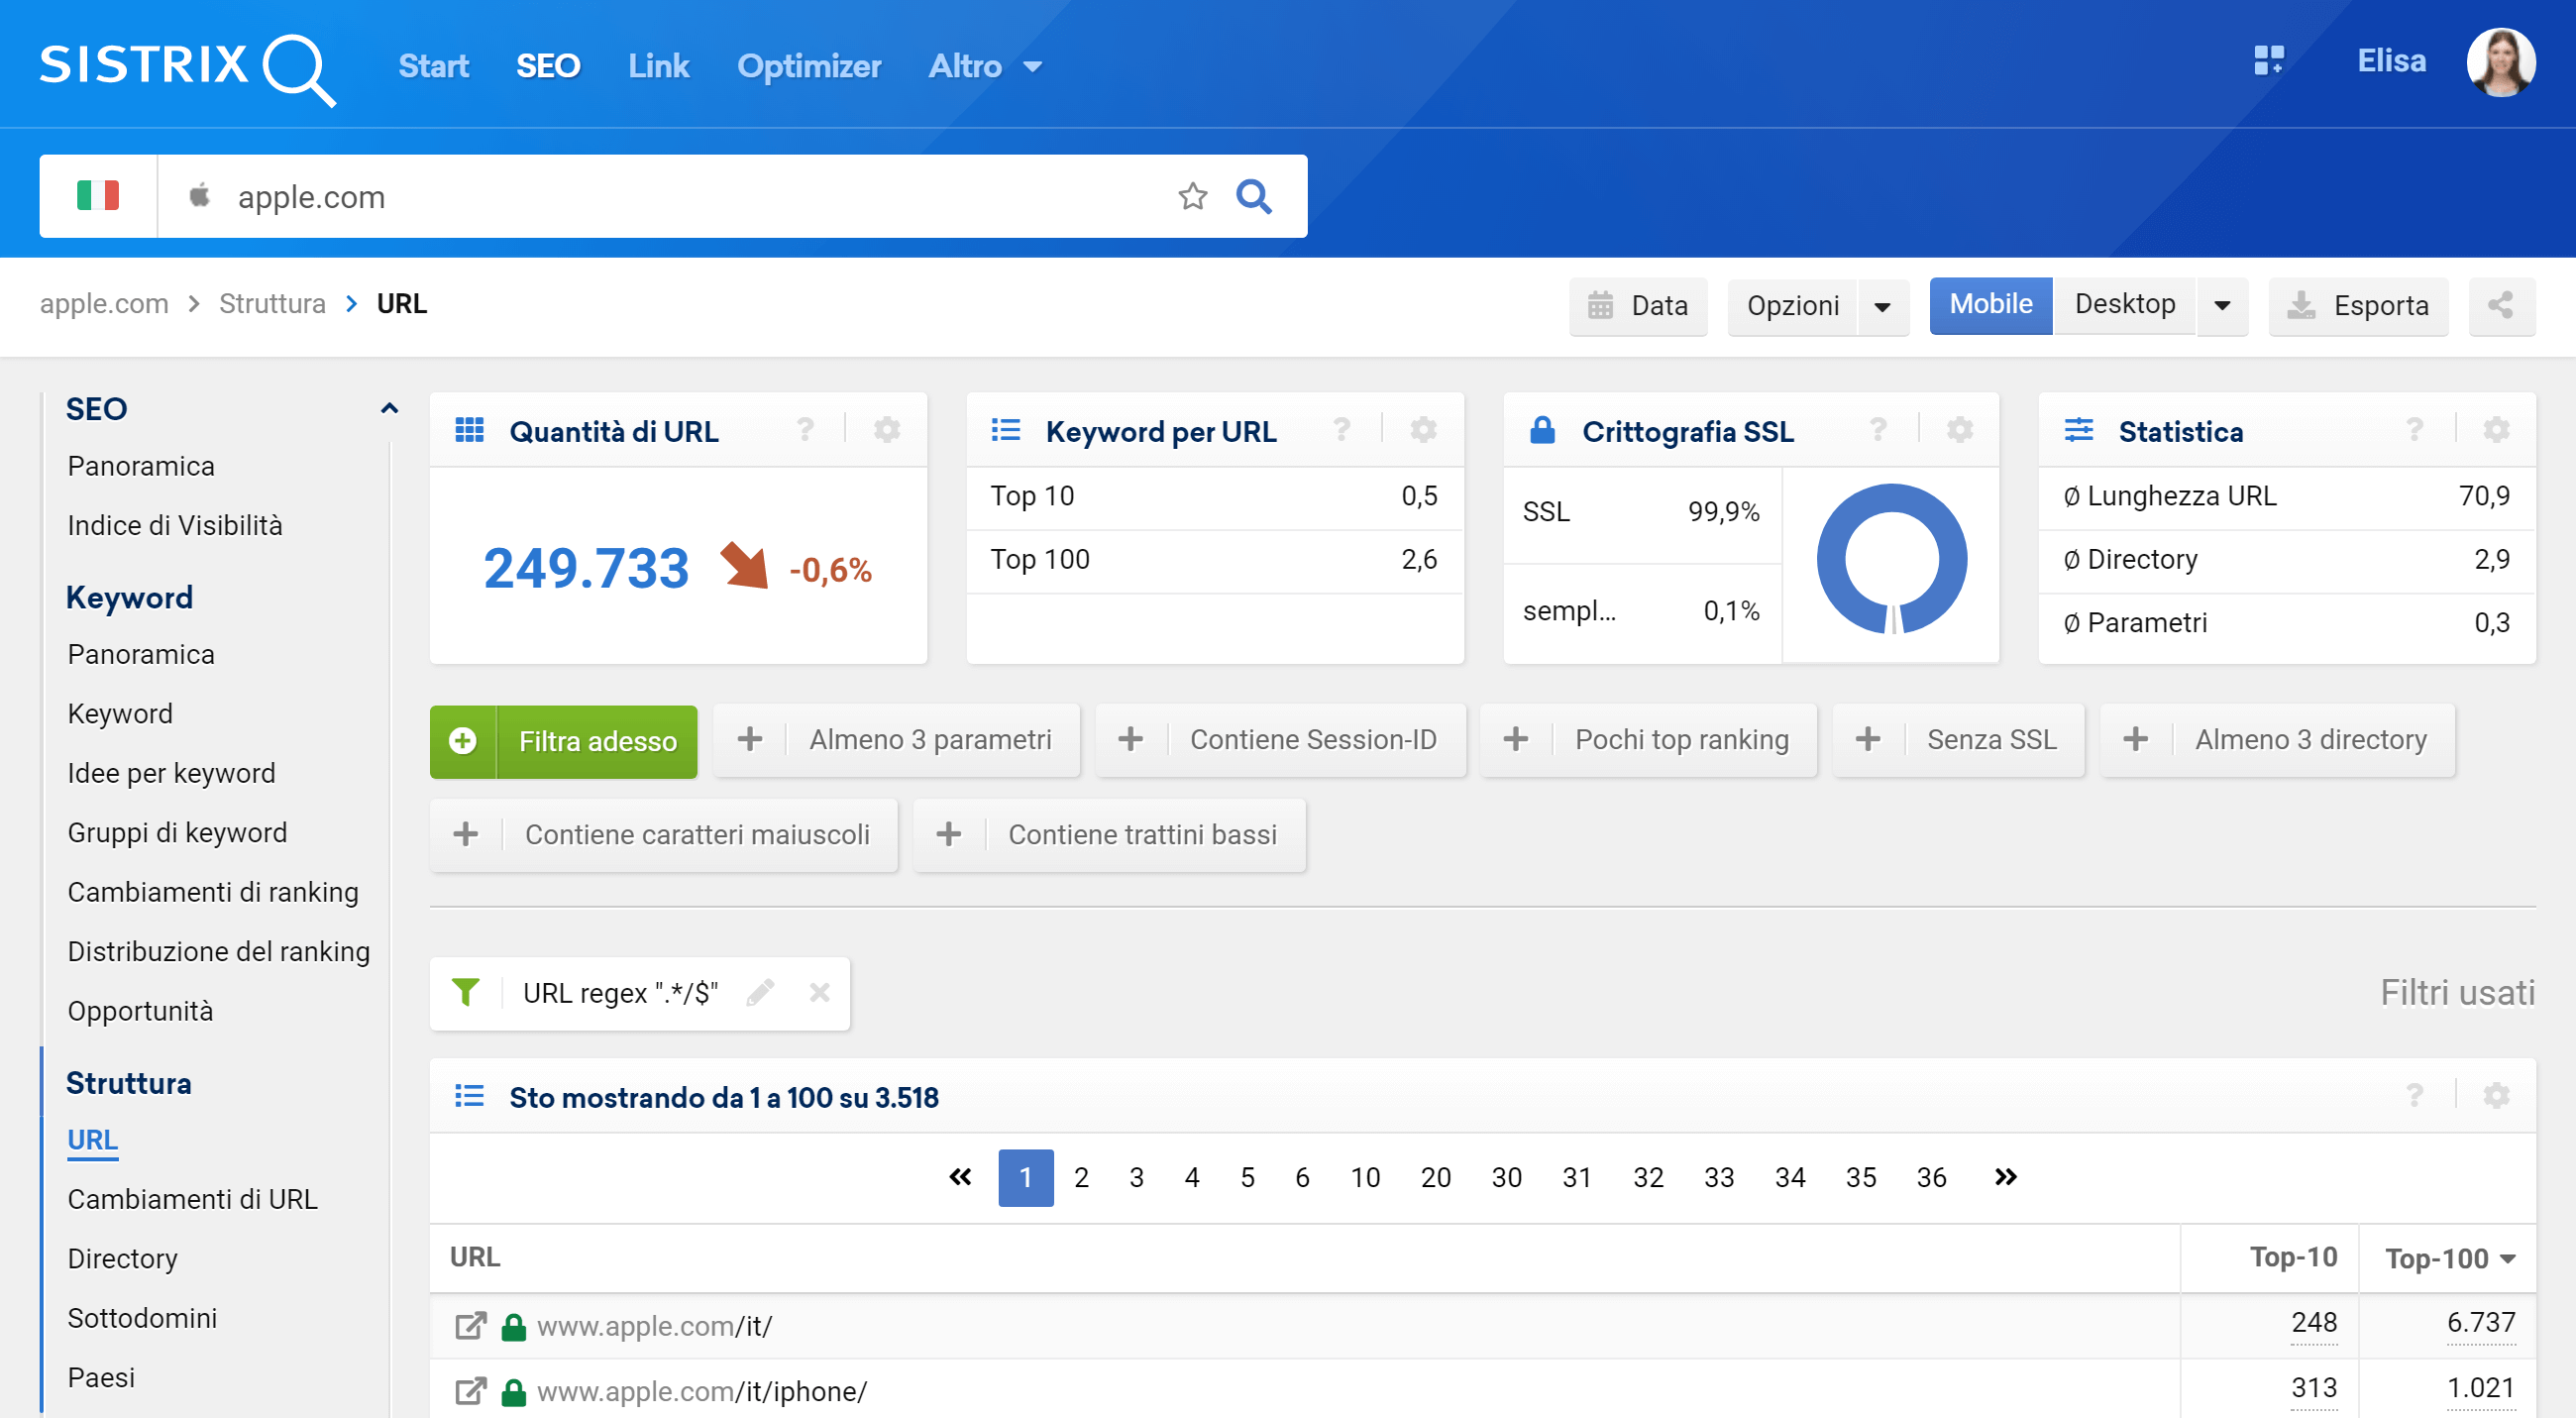Go to results page 2
The width and height of the screenshot is (2576, 1418).
(1081, 1177)
